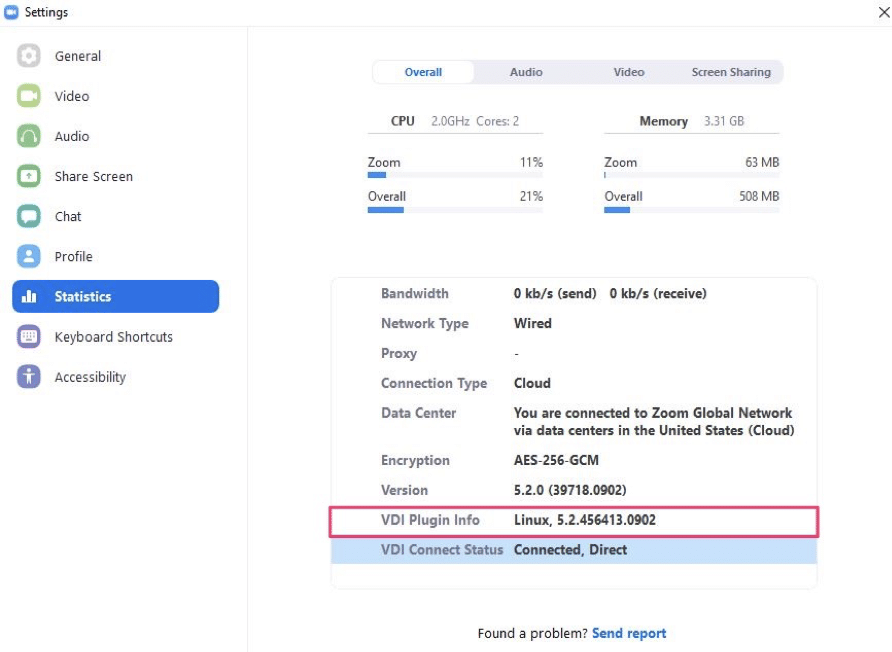Click the "0 kb/s (receive)" bandwidth value
Image resolution: width=892 pixels, height=652 pixels.
pyautogui.click(x=658, y=294)
